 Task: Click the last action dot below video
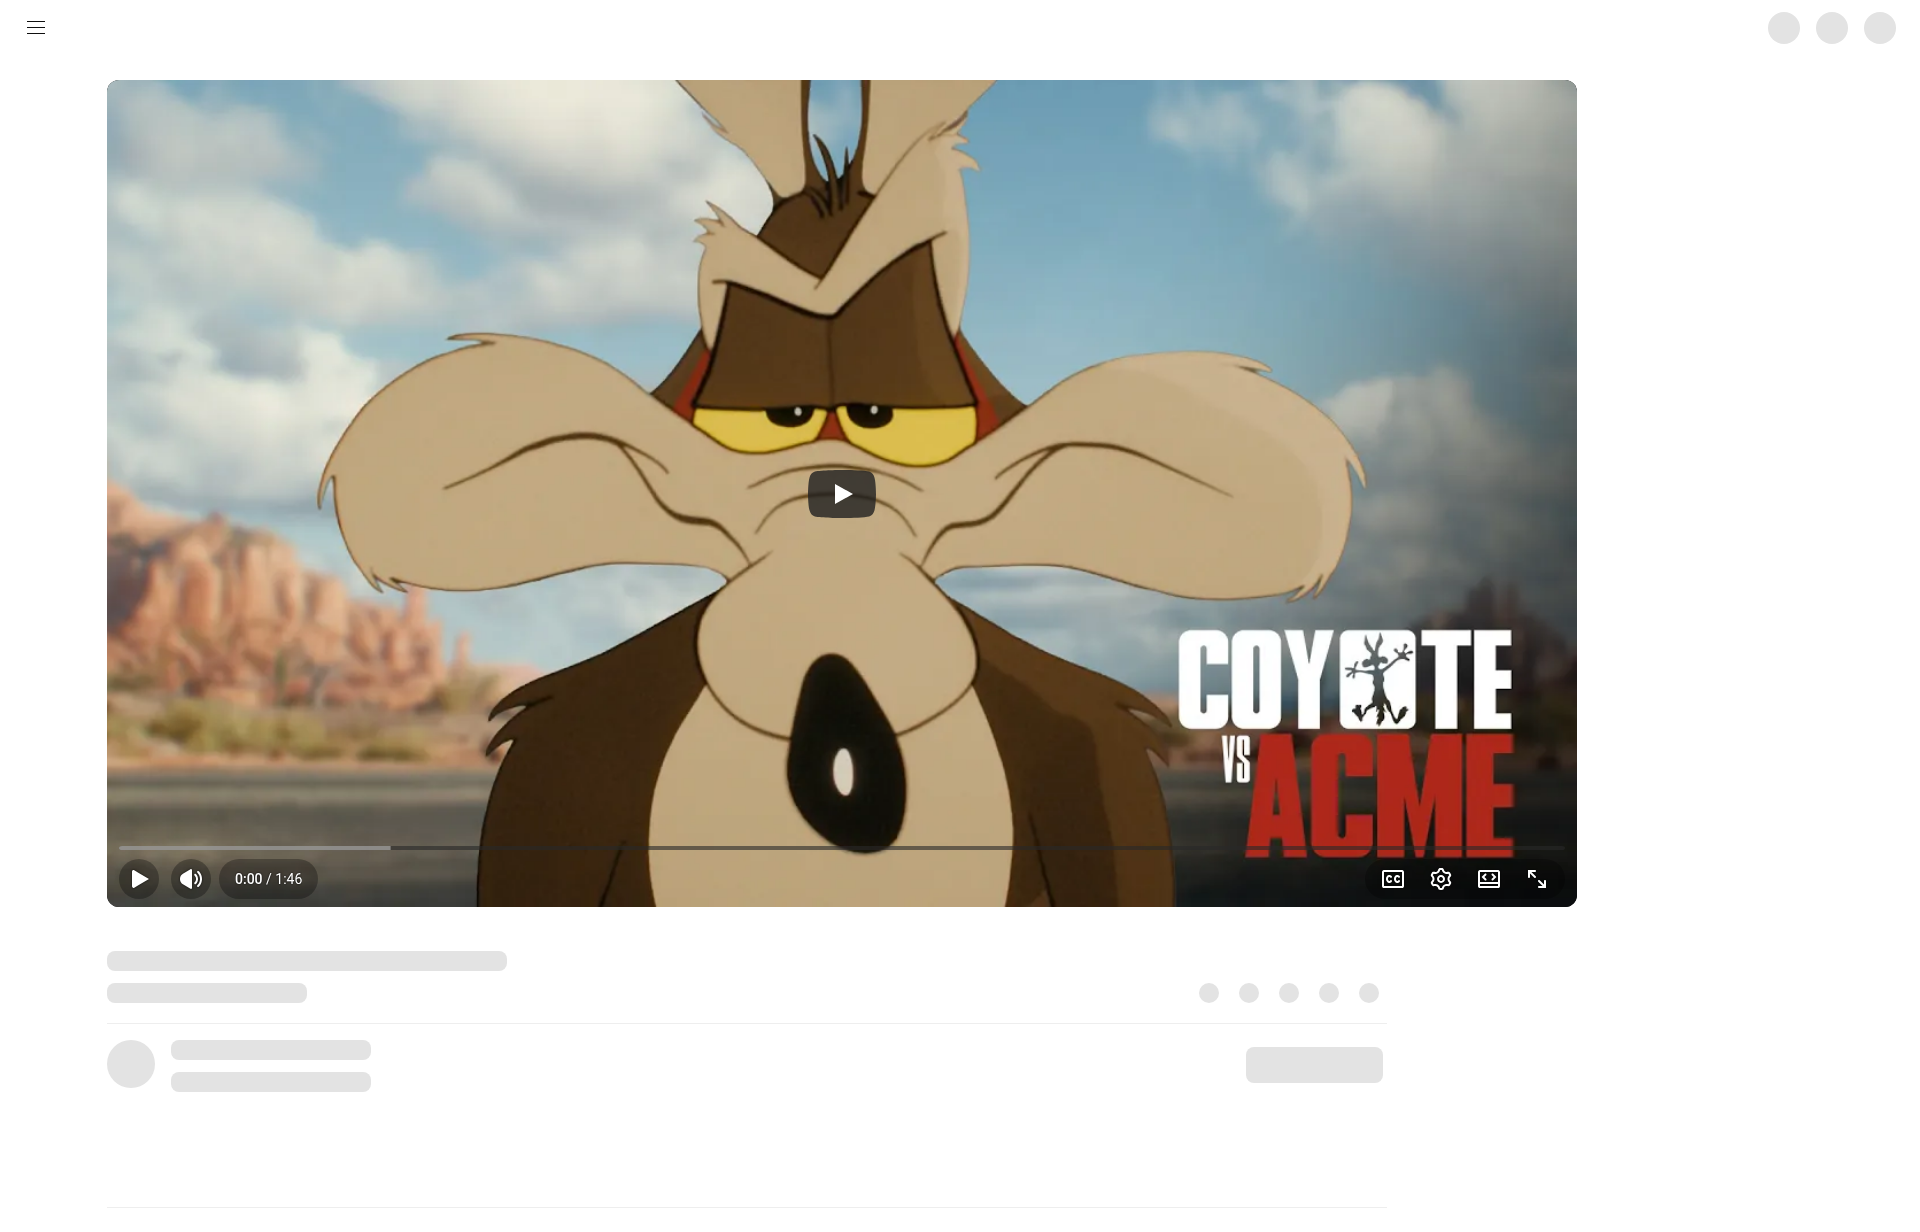click(x=1369, y=993)
